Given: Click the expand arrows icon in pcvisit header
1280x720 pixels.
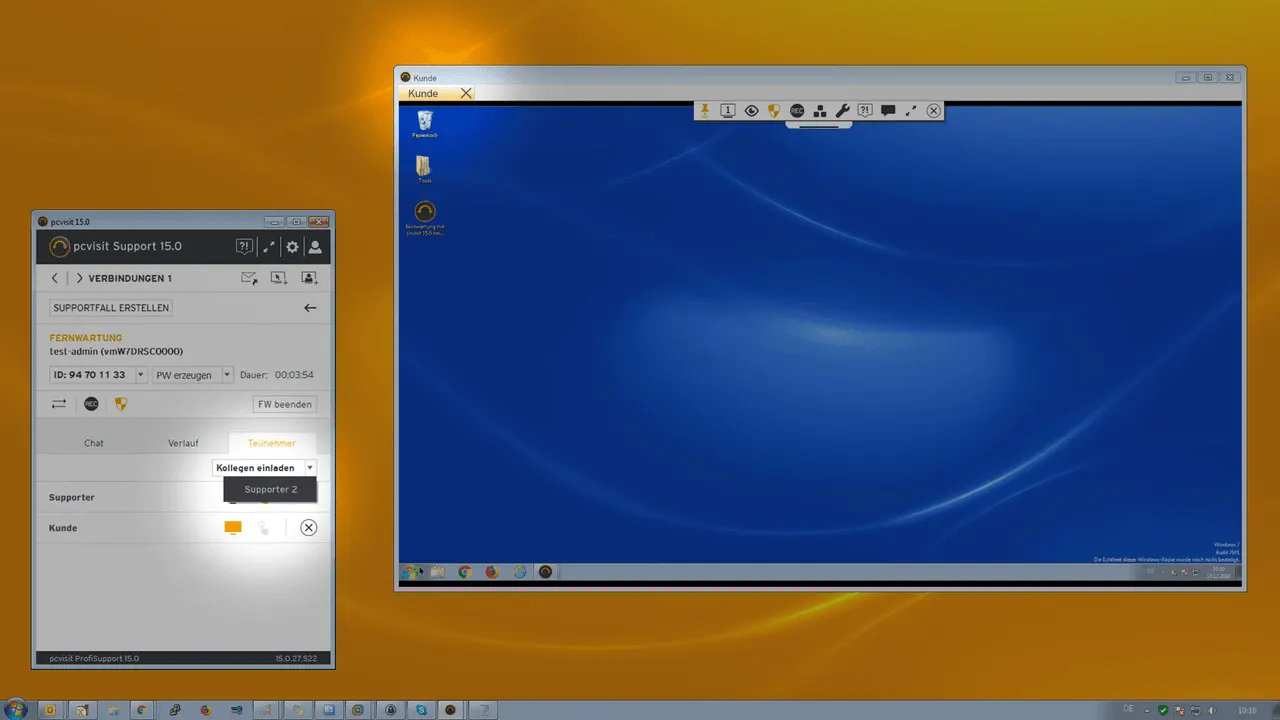Looking at the screenshot, I should click(269, 247).
